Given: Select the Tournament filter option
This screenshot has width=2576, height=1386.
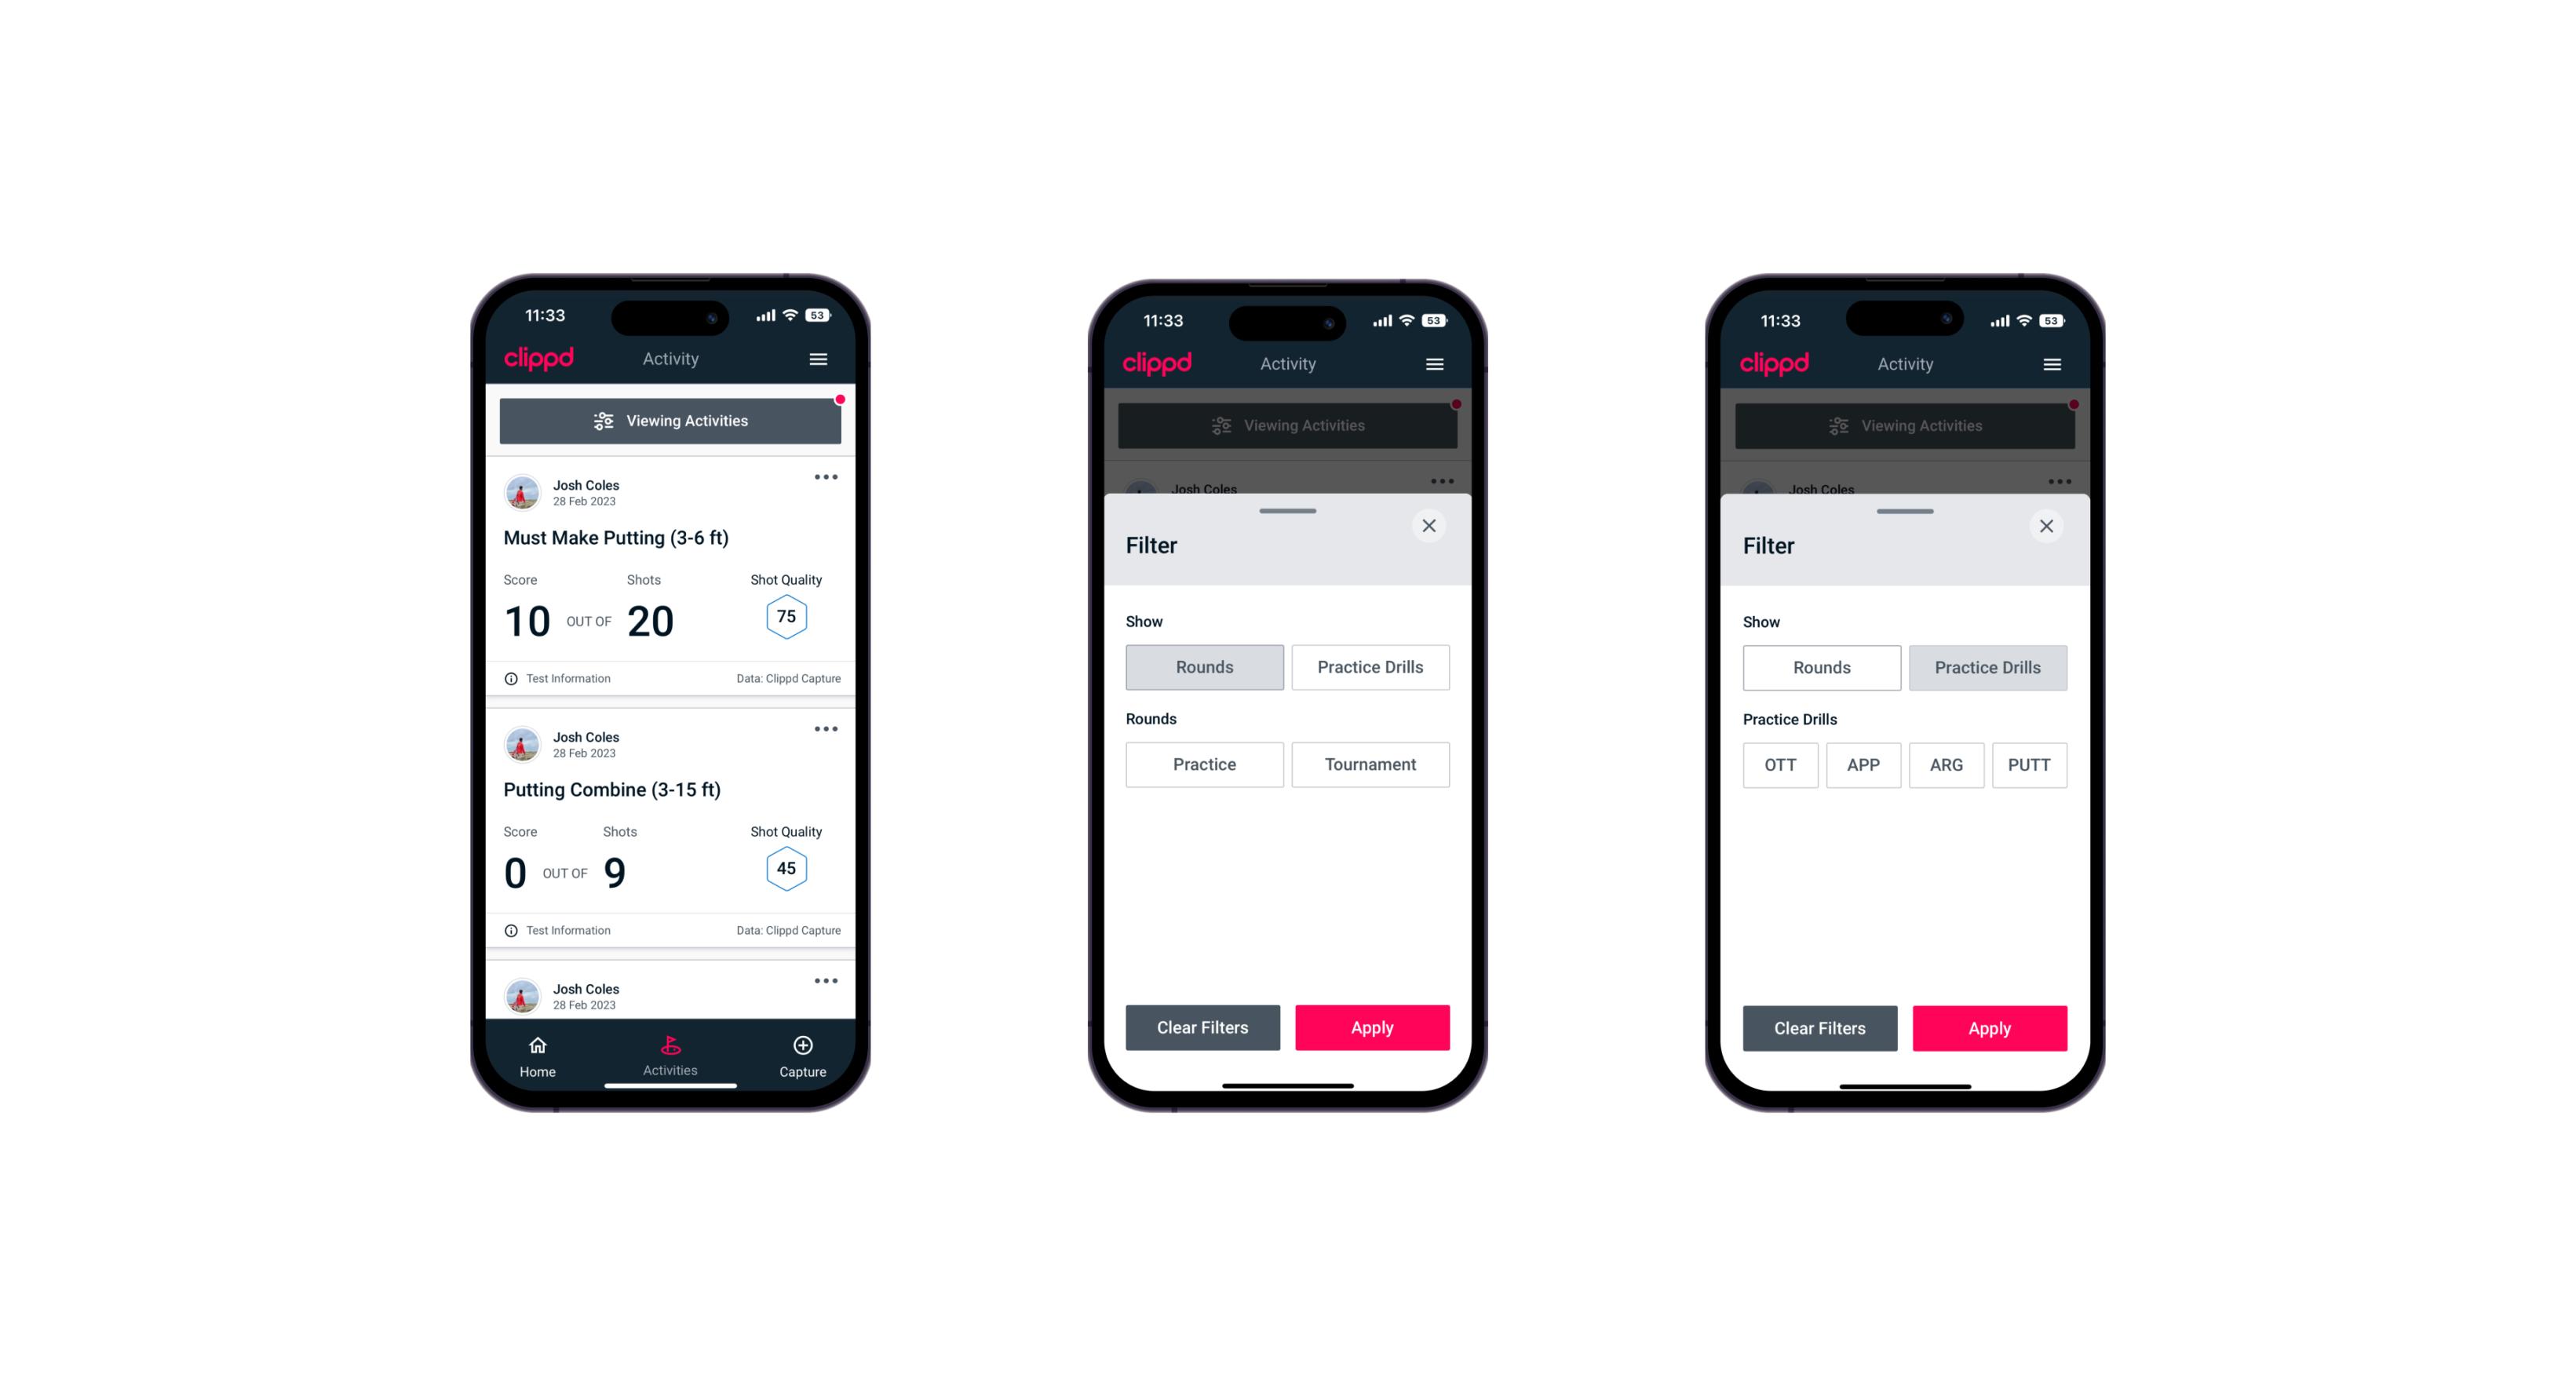Looking at the screenshot, I should tap(1367, 764).
